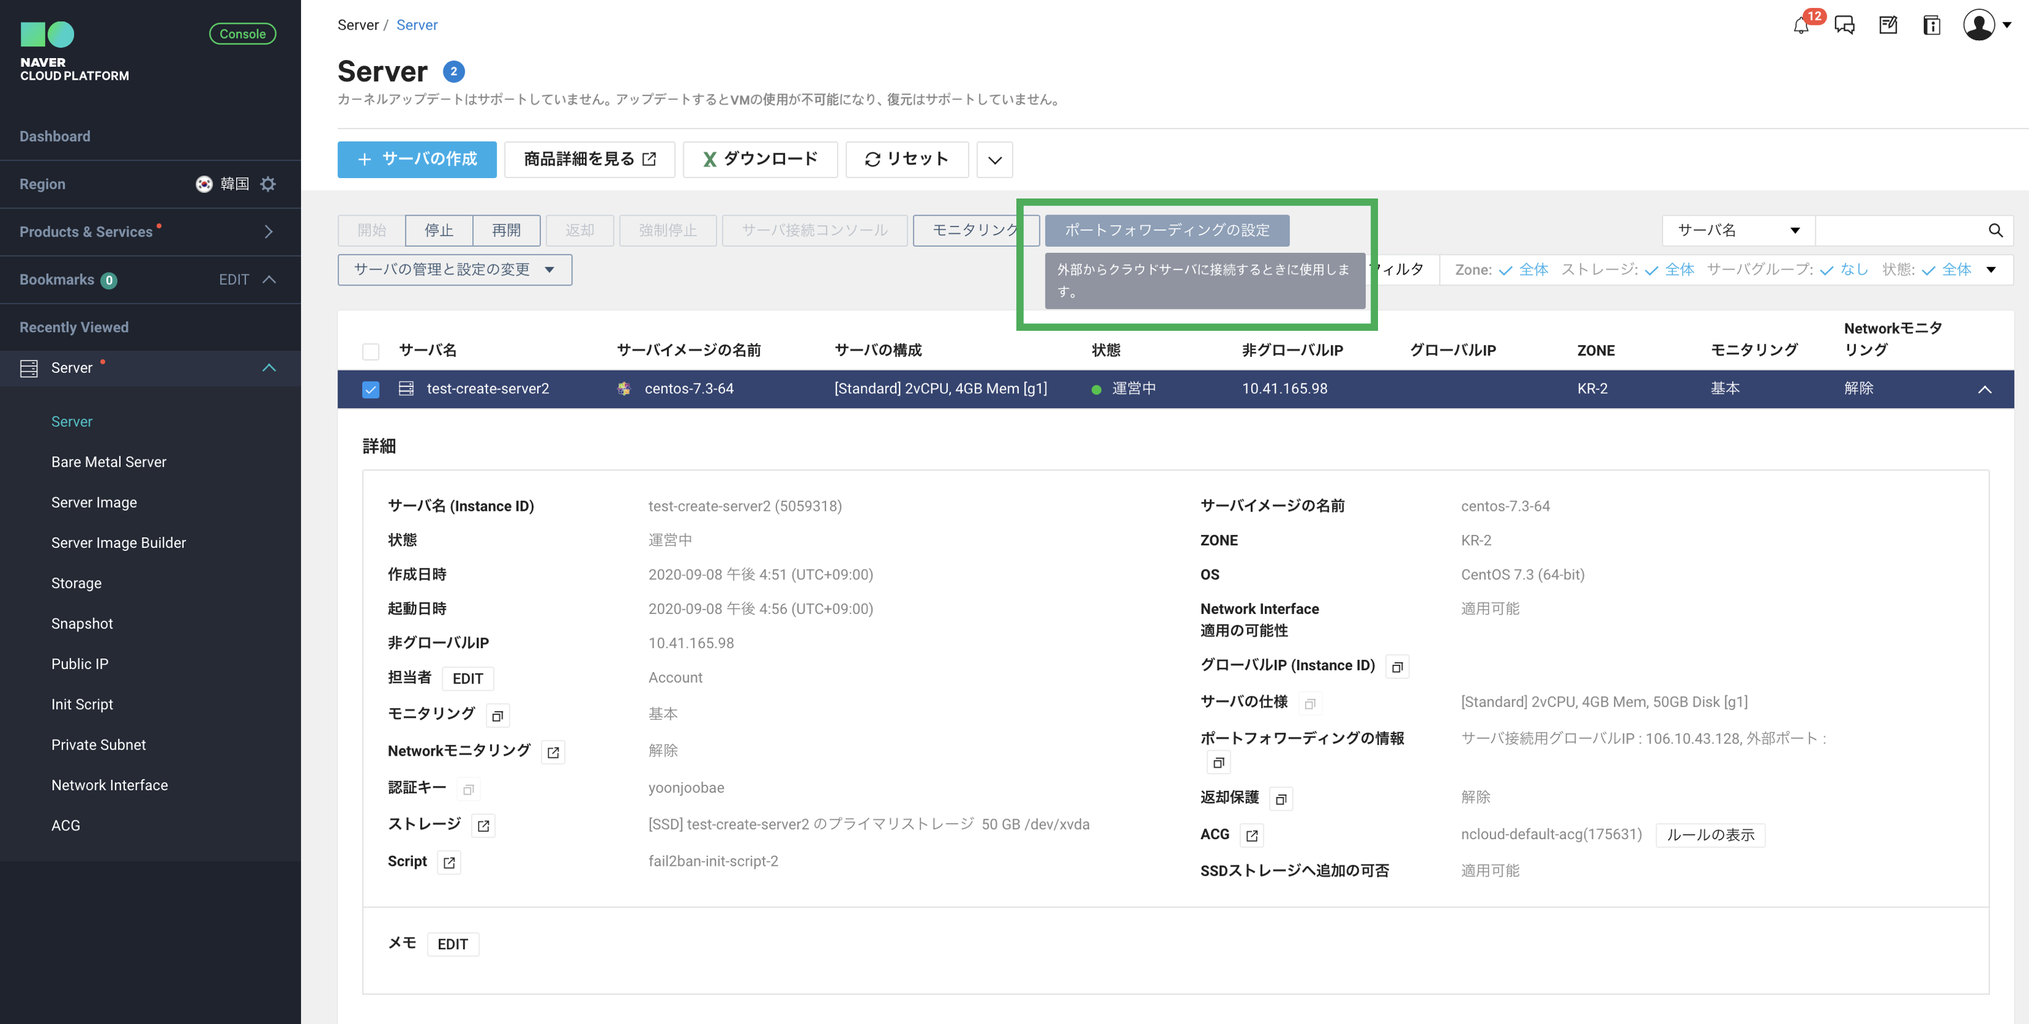Toggle the select-all checkbox in the table header

click(x=371, y=351)
